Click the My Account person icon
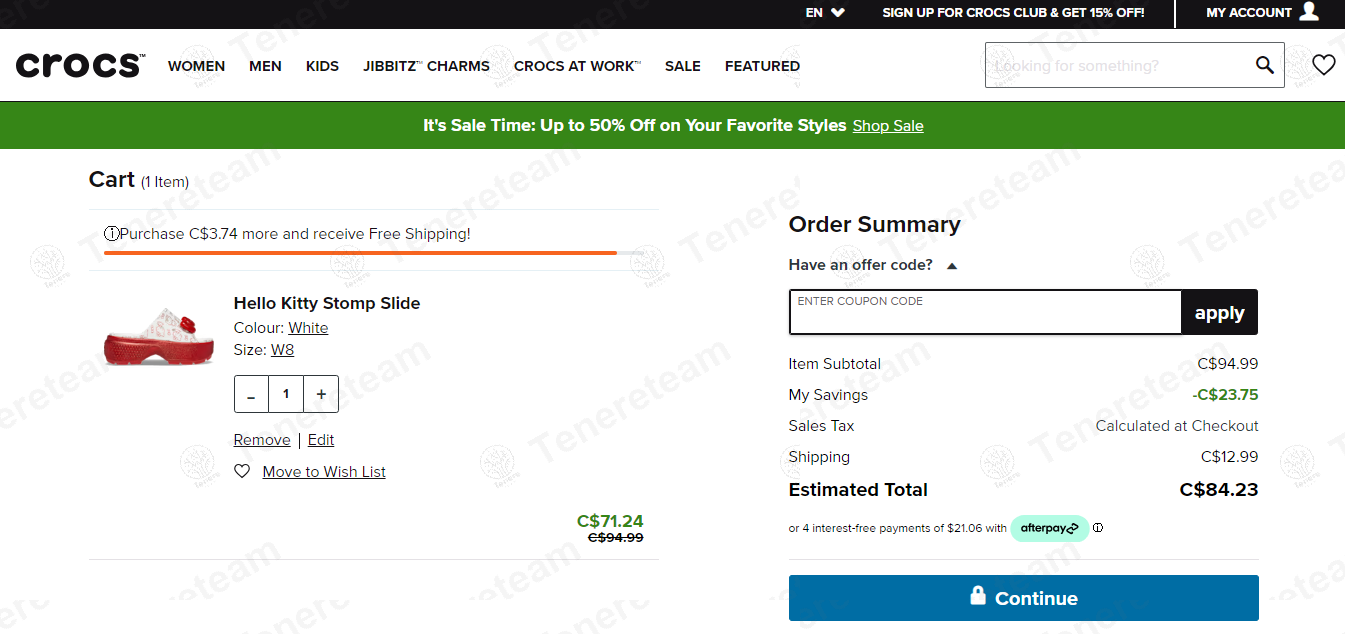Image resolution: width=1345 pixels, height=634 pixels. 1307,13
